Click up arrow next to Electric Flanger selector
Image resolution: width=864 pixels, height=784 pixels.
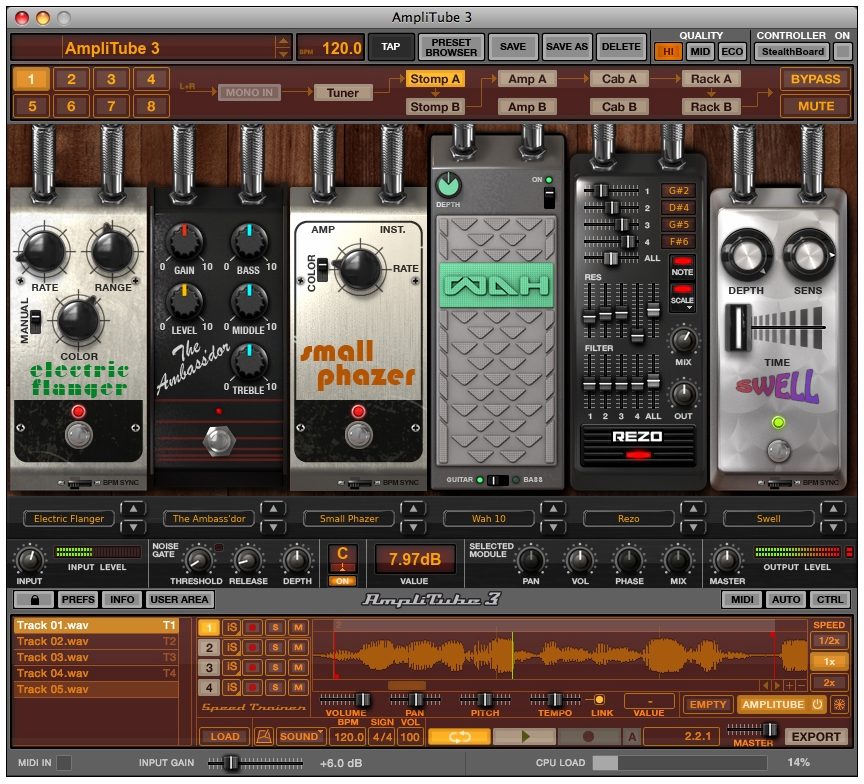pyautogui.click(x=133, y=509)
